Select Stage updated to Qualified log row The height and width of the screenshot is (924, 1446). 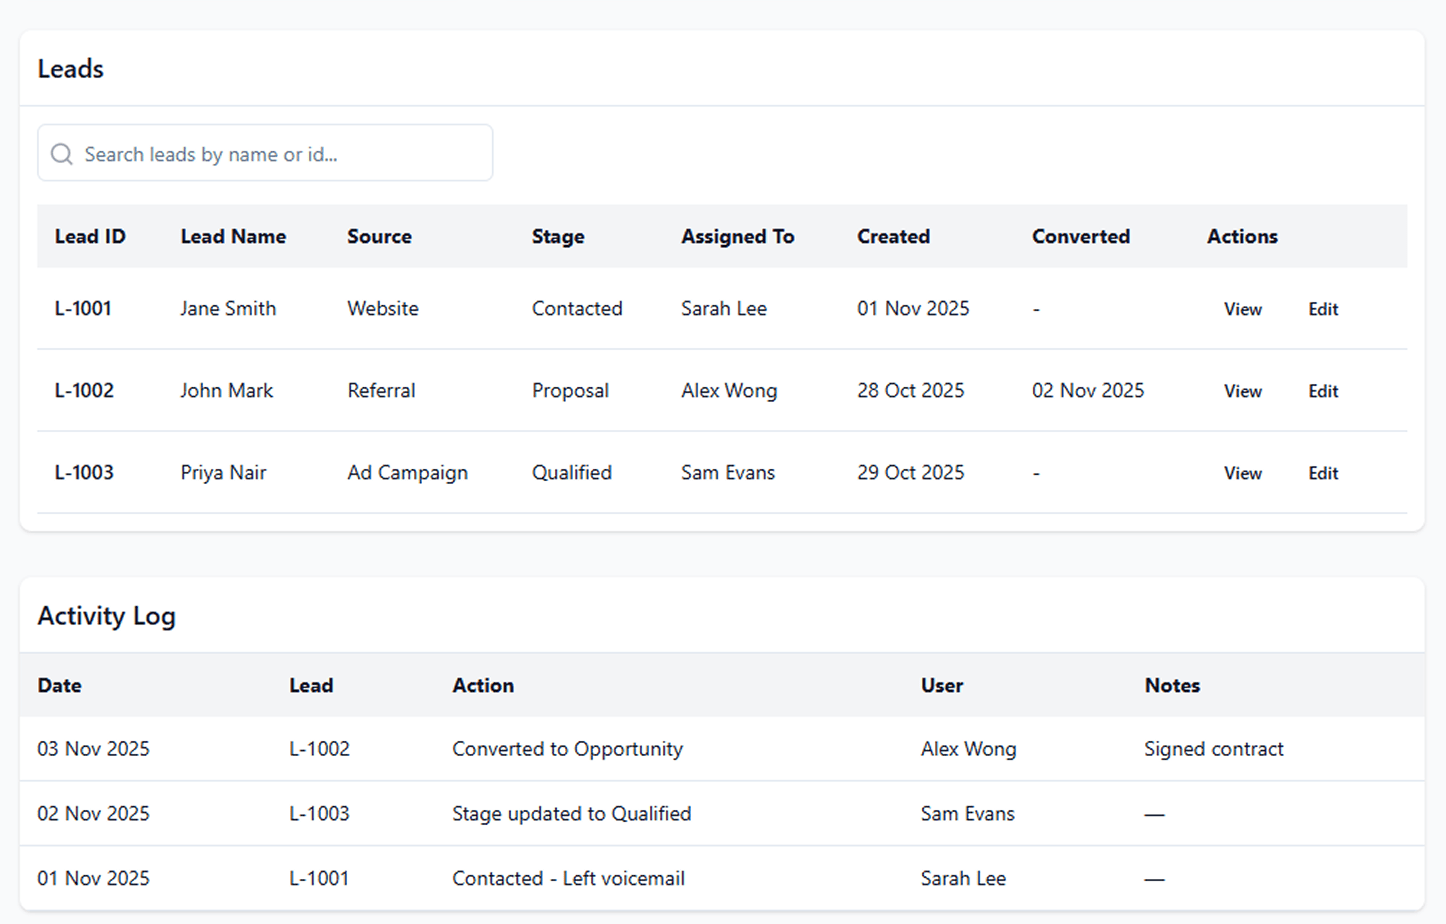coord(571,814)
